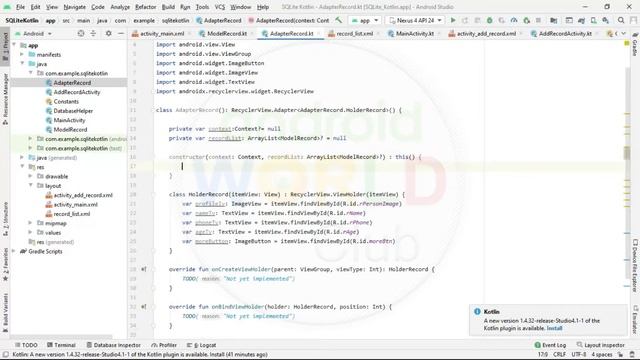Select DatabaseHelper in project tree
Viewport: 640px width, 360px height.
tap(73, 111)
